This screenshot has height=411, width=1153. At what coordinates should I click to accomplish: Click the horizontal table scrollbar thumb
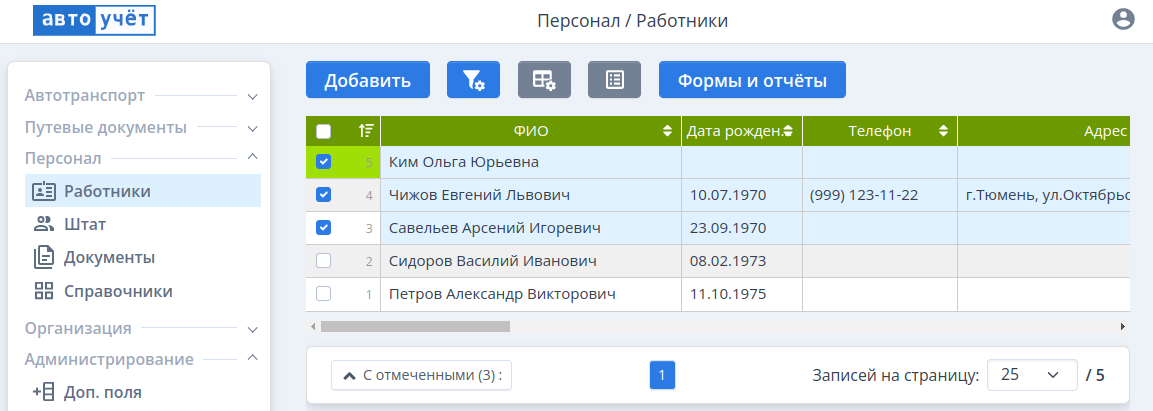[415, 326]
